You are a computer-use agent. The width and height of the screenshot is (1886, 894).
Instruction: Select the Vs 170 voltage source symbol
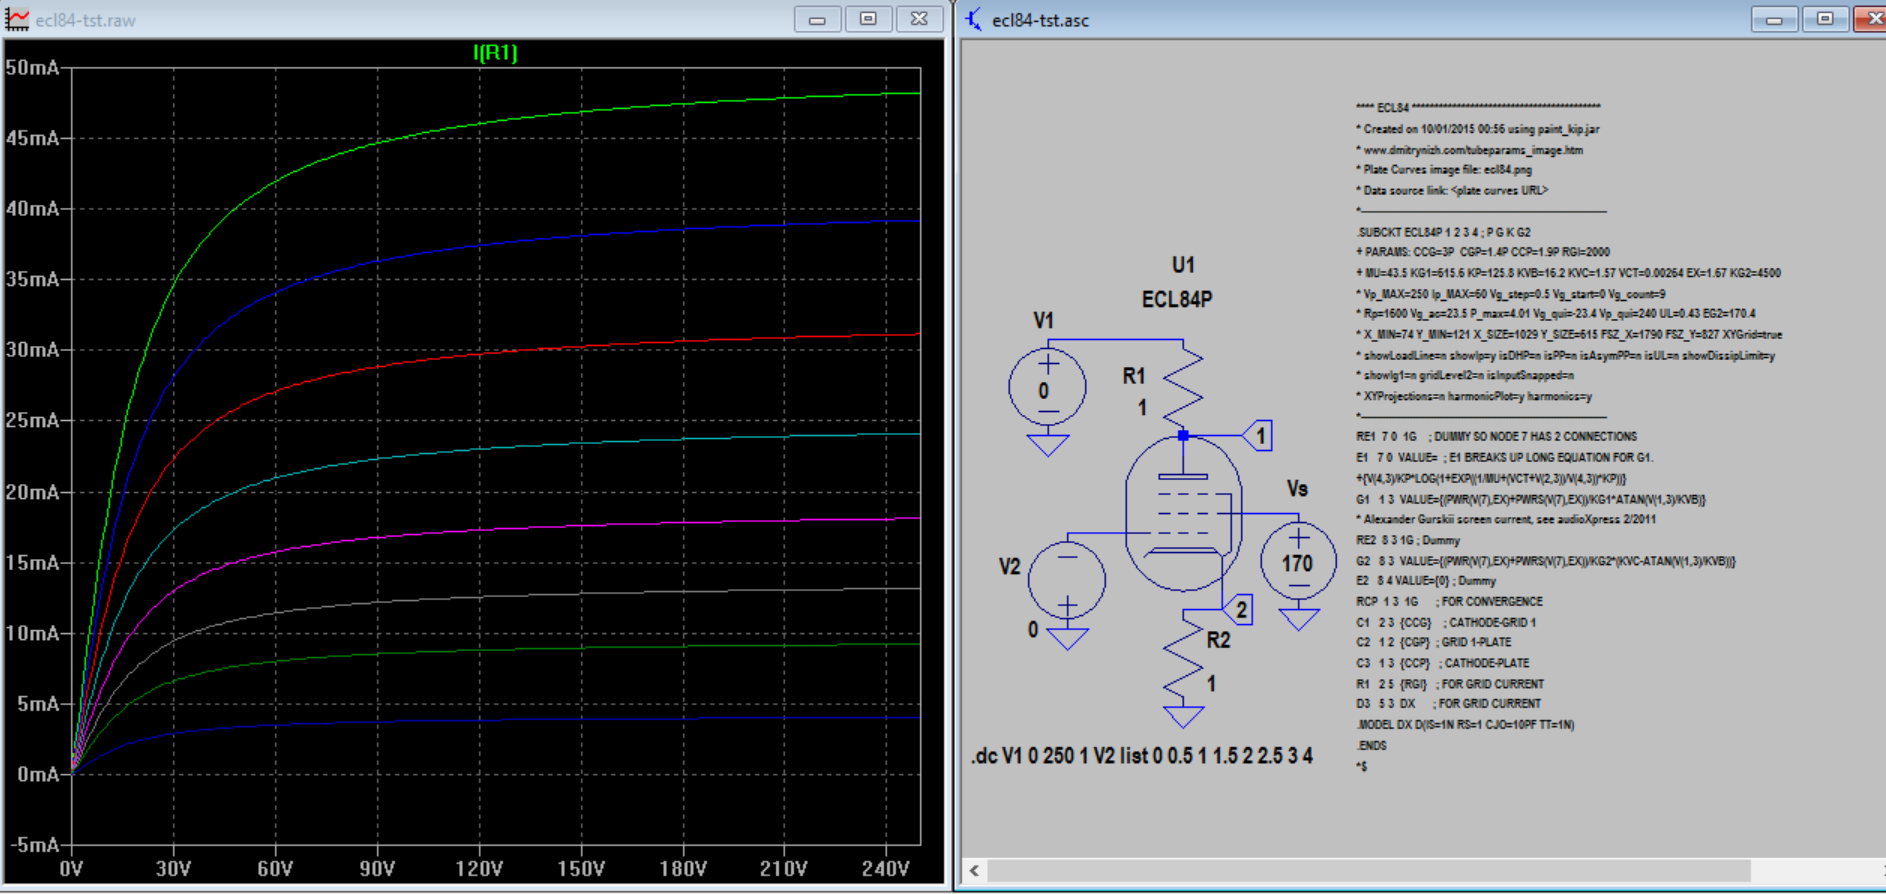[x=1298, y=562]
